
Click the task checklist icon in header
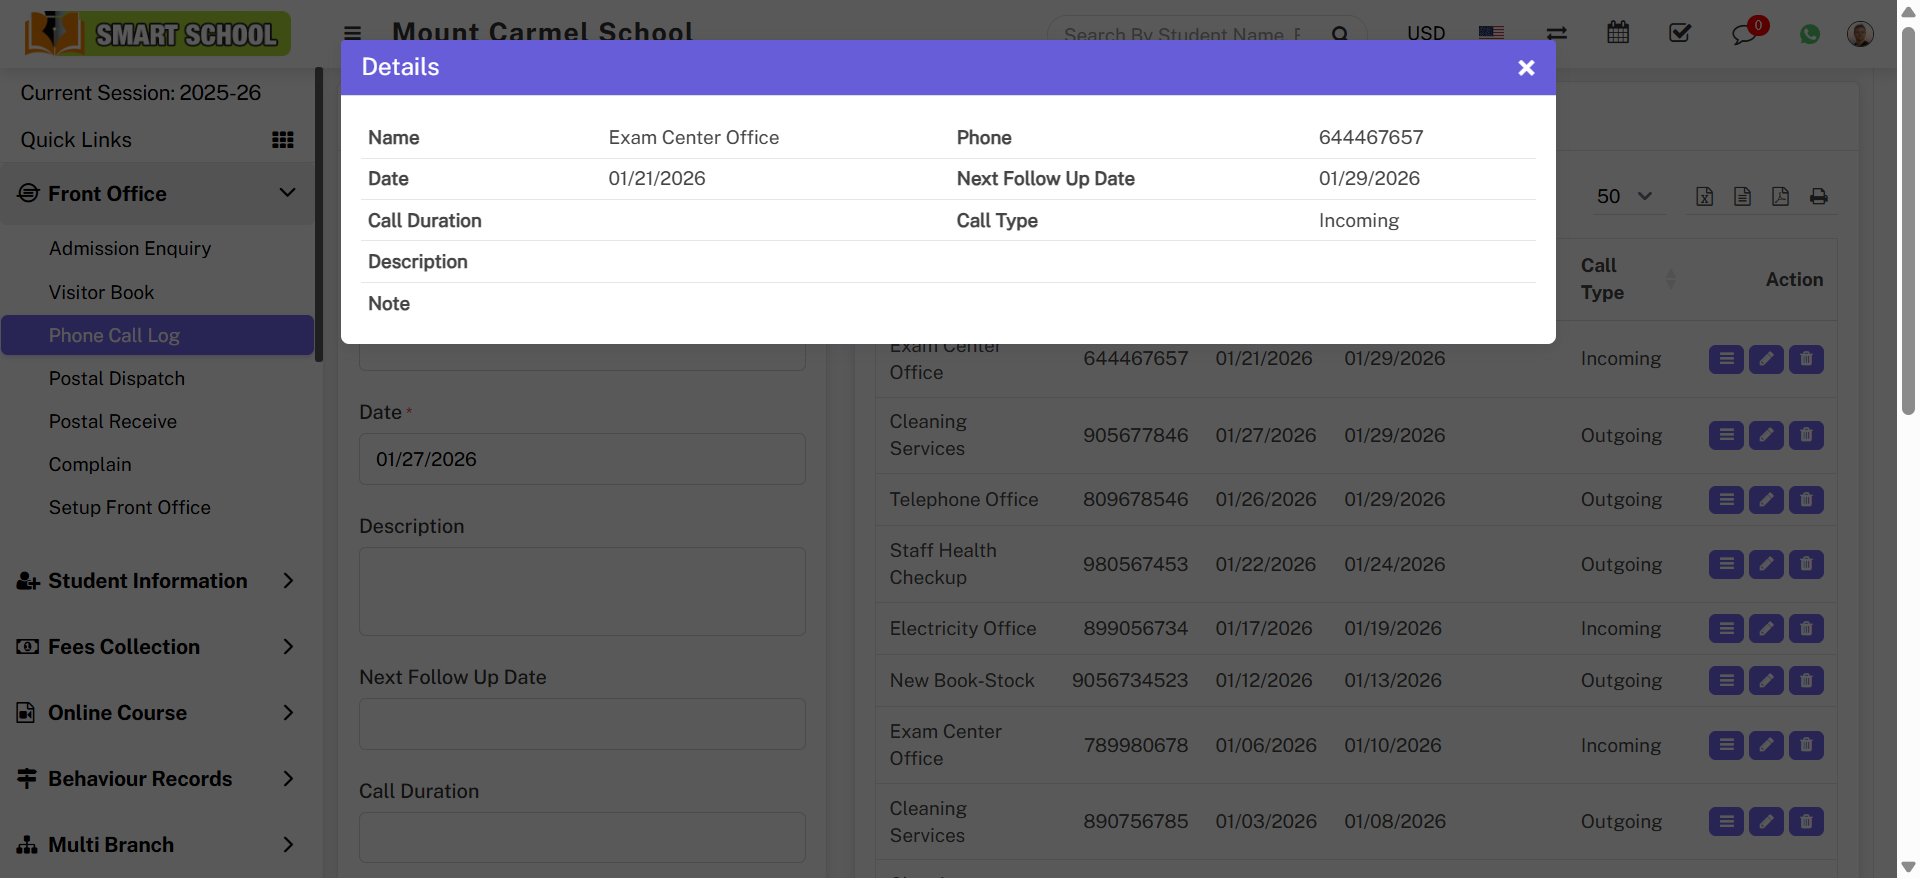click(1679, 33)
